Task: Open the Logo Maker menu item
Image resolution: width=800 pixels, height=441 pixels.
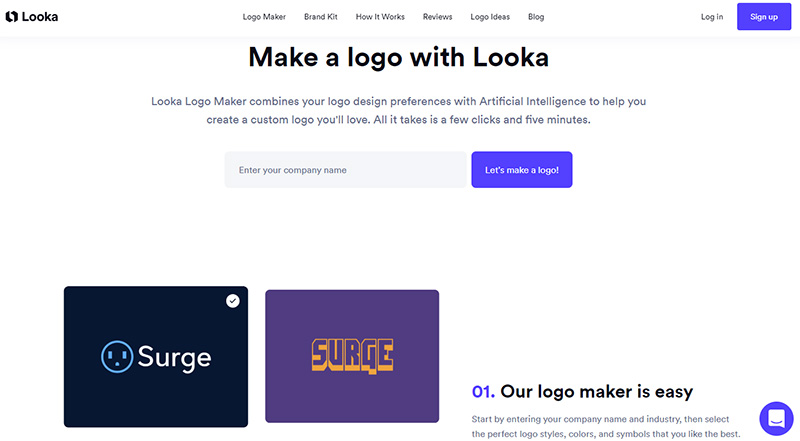Action: point(264,17)
